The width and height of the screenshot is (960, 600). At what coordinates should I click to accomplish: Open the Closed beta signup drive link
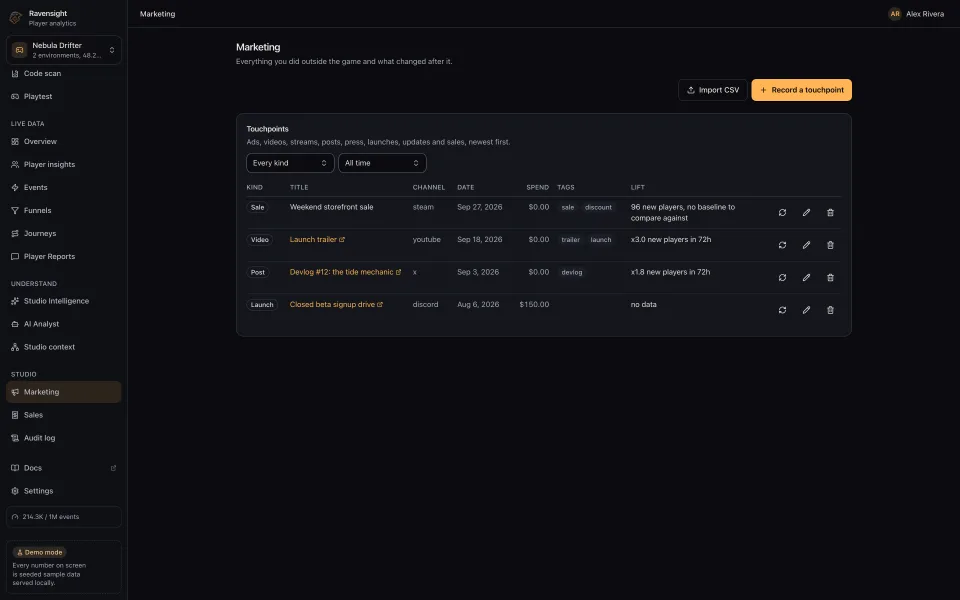point(336,304)
